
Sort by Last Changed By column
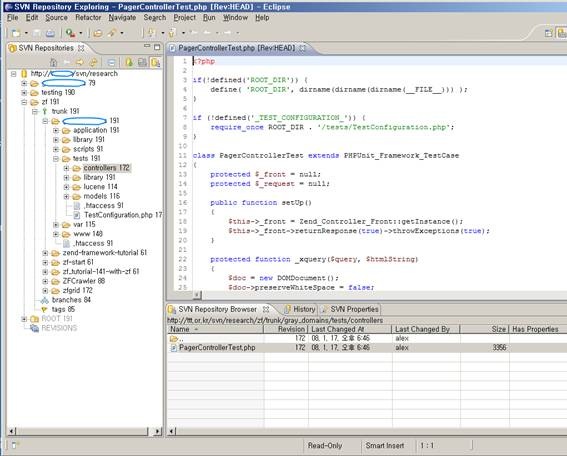point(426,329)
